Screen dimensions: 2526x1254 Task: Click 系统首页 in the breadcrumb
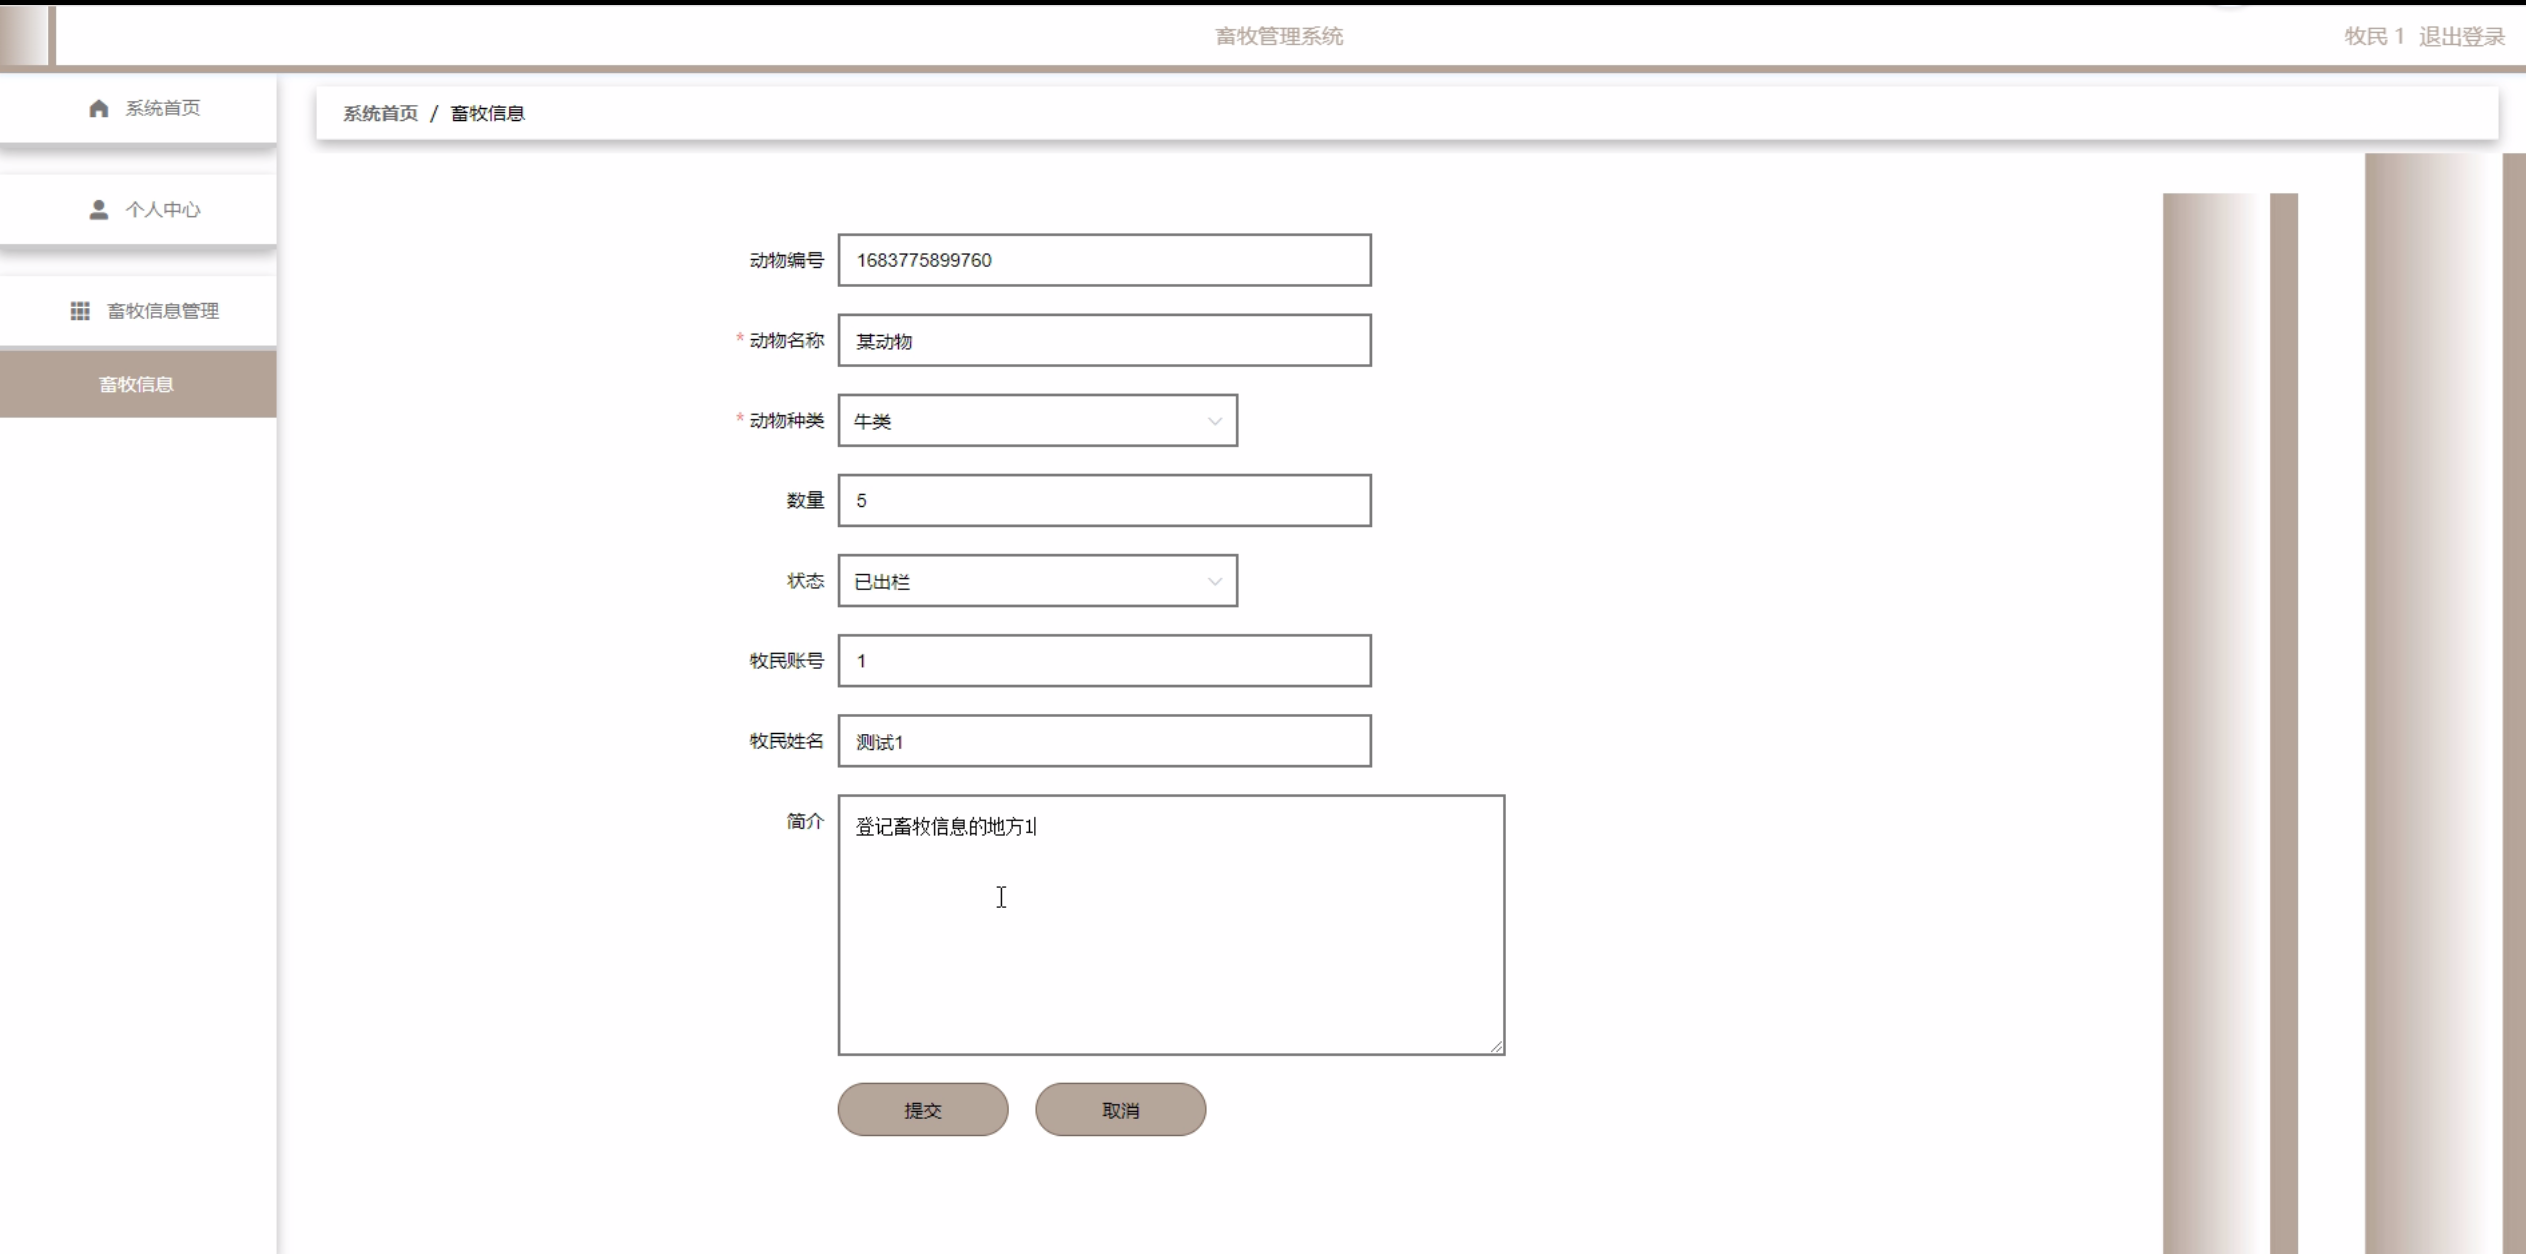point(380,114)
